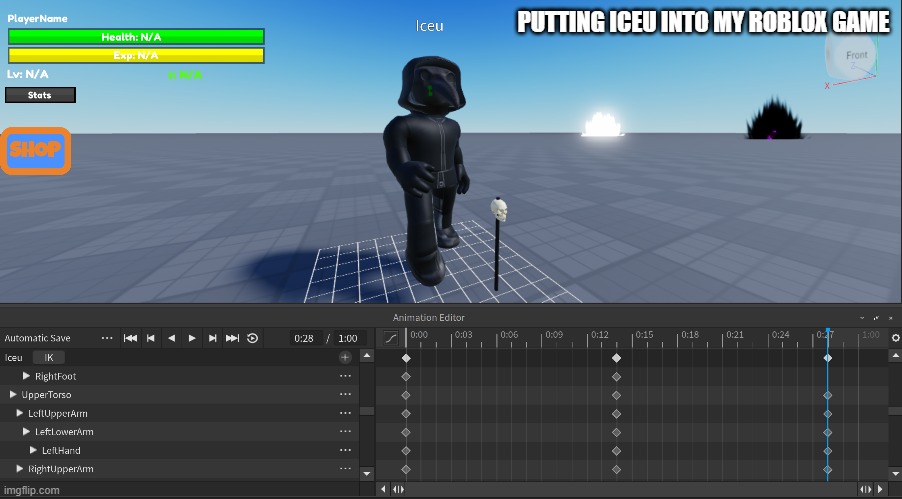This screenshot has width=902, height=499.
Task: Expand the RightFoot track
Action: click(26, 376)
